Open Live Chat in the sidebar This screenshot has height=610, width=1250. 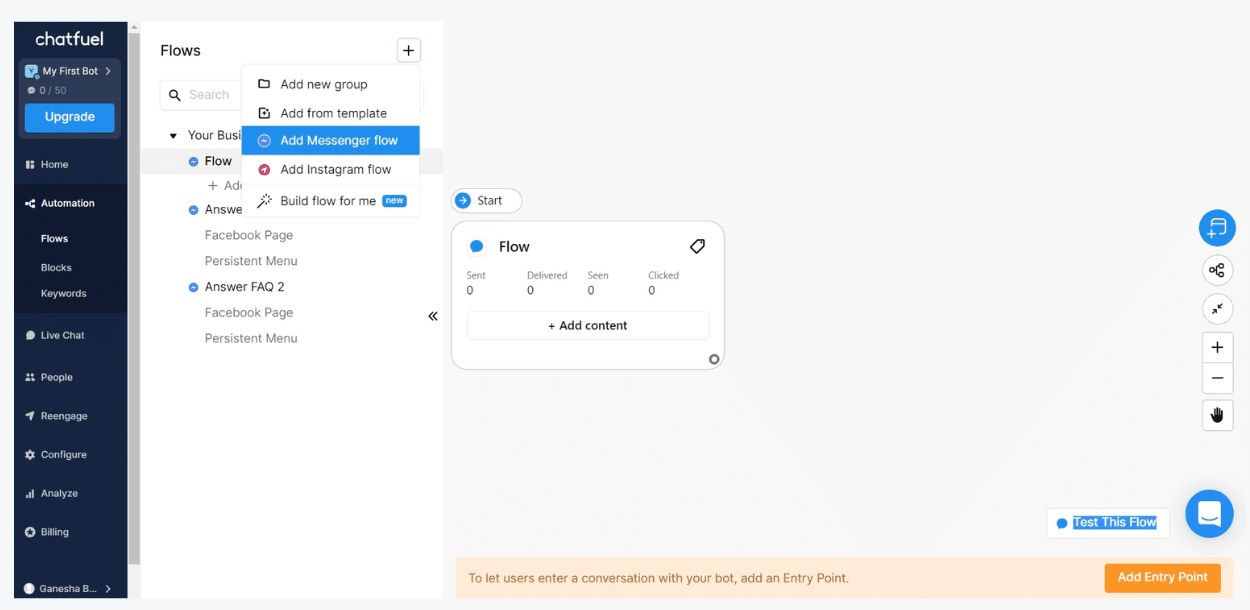point(62,336)
